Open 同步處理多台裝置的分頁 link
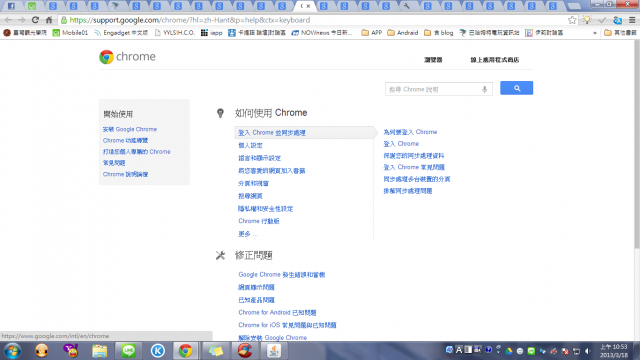Image resolution: width=640 pixels, height=360 pixels. (417, 179)
